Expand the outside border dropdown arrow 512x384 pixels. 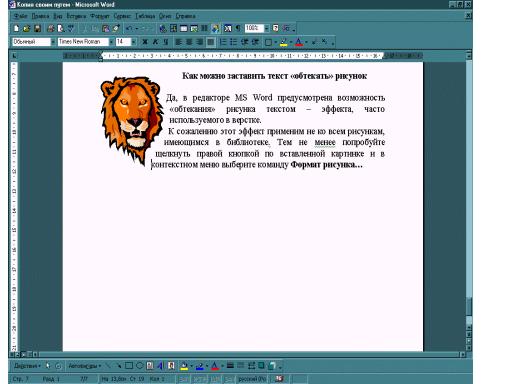(276, 42)
